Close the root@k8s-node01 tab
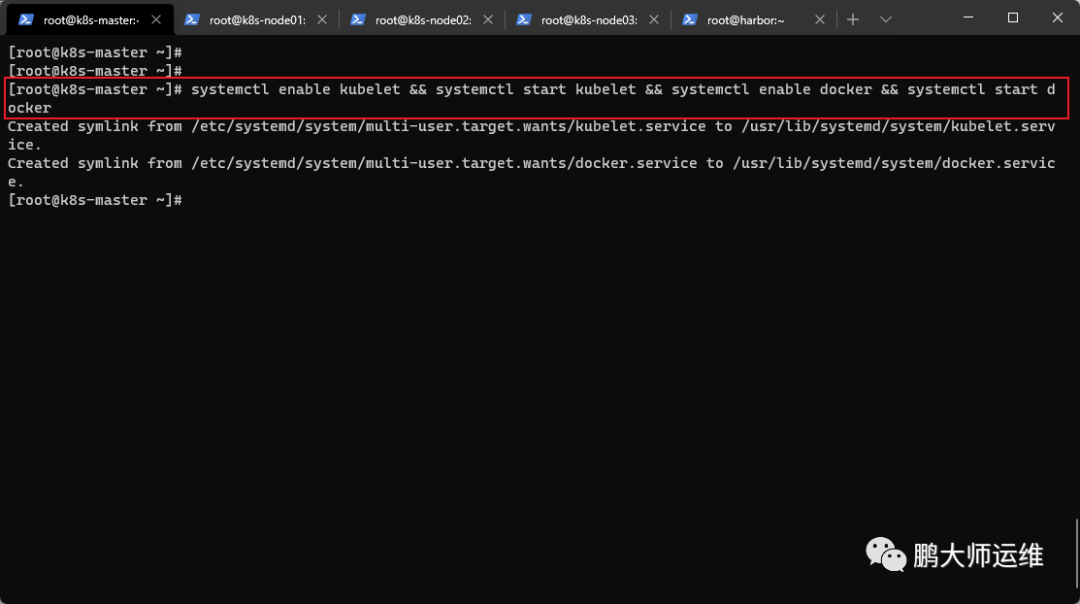 point(322,20)
